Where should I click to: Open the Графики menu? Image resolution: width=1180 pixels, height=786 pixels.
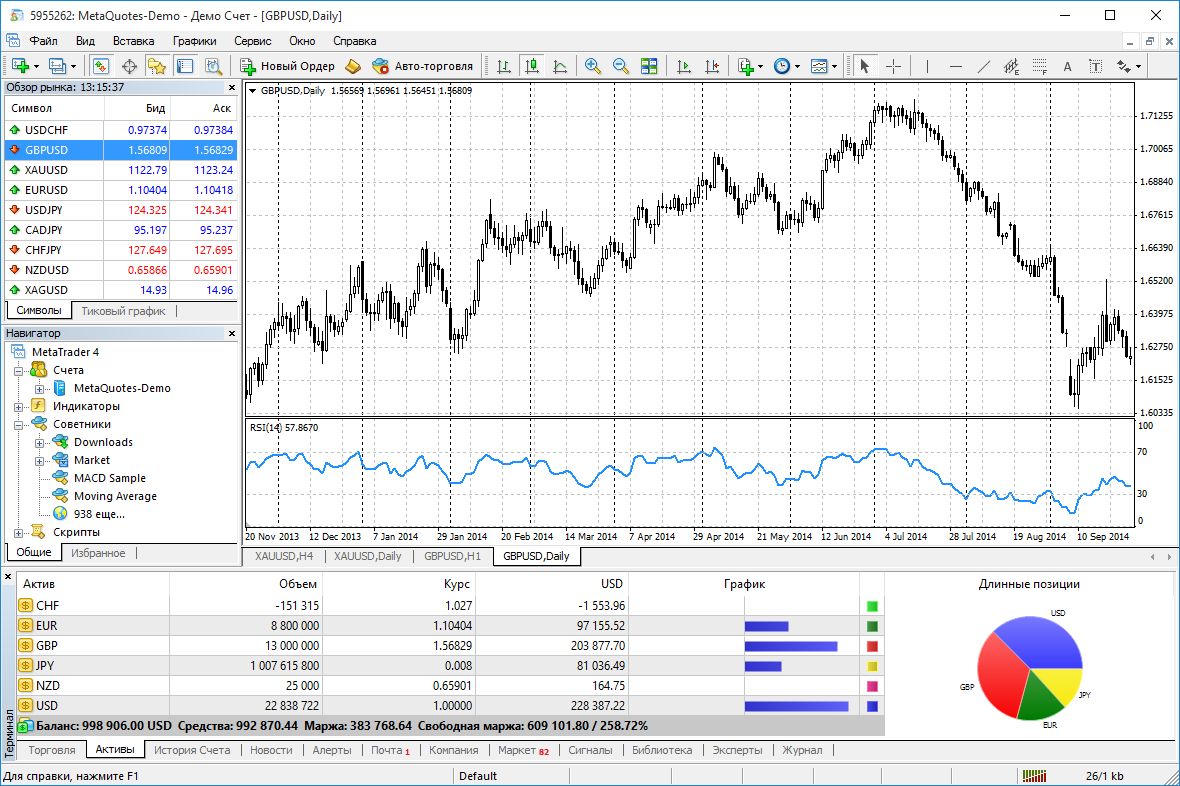coord(194,41)
